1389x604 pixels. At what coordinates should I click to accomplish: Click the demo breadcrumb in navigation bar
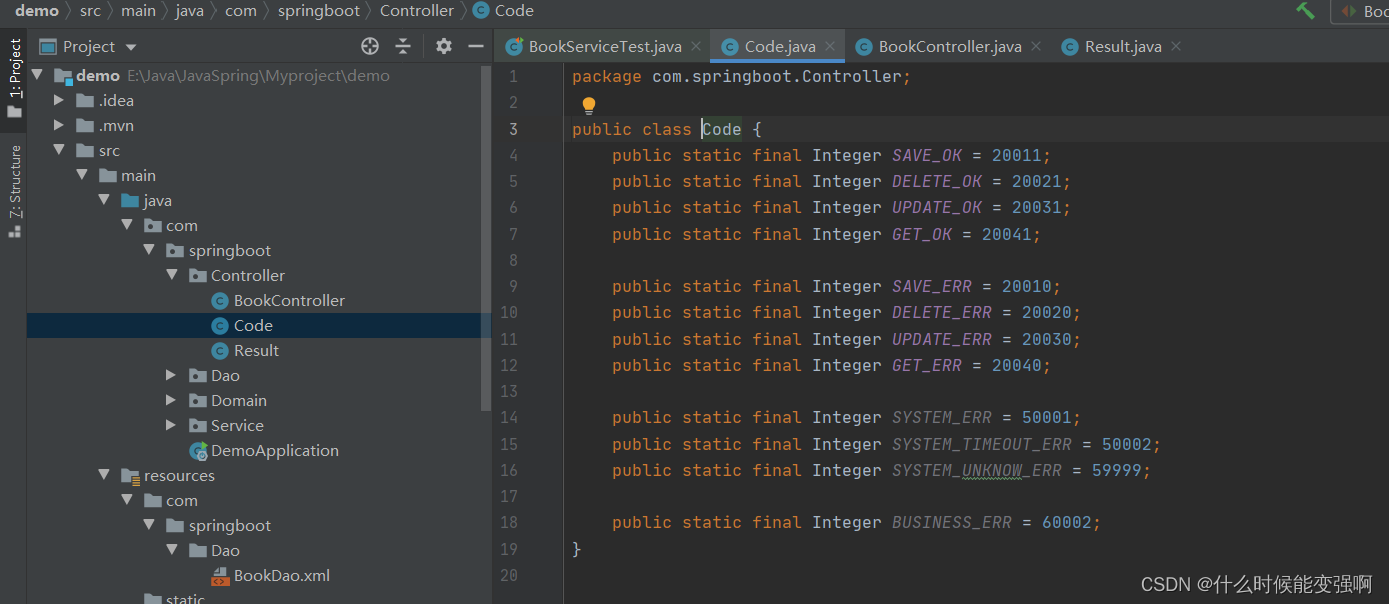[x=37, y=10]
